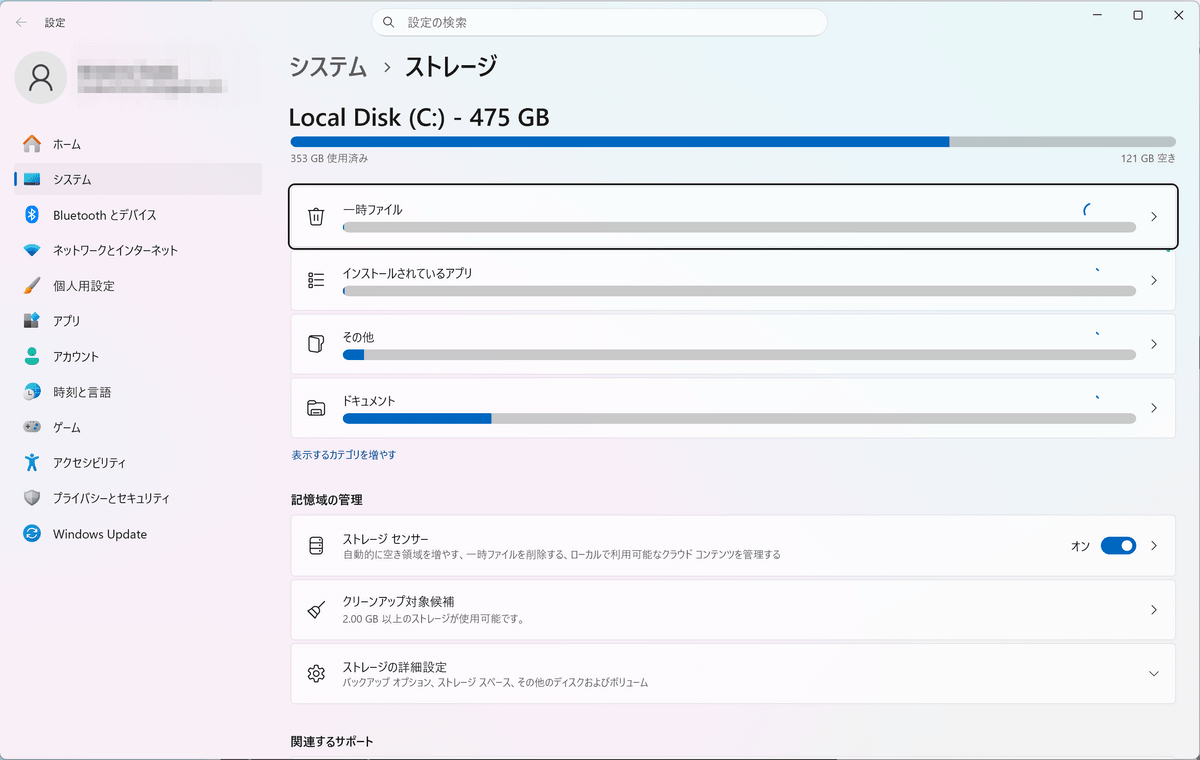
Task: Open the ドキュメント category chevron
Action: coord(1154,408)
